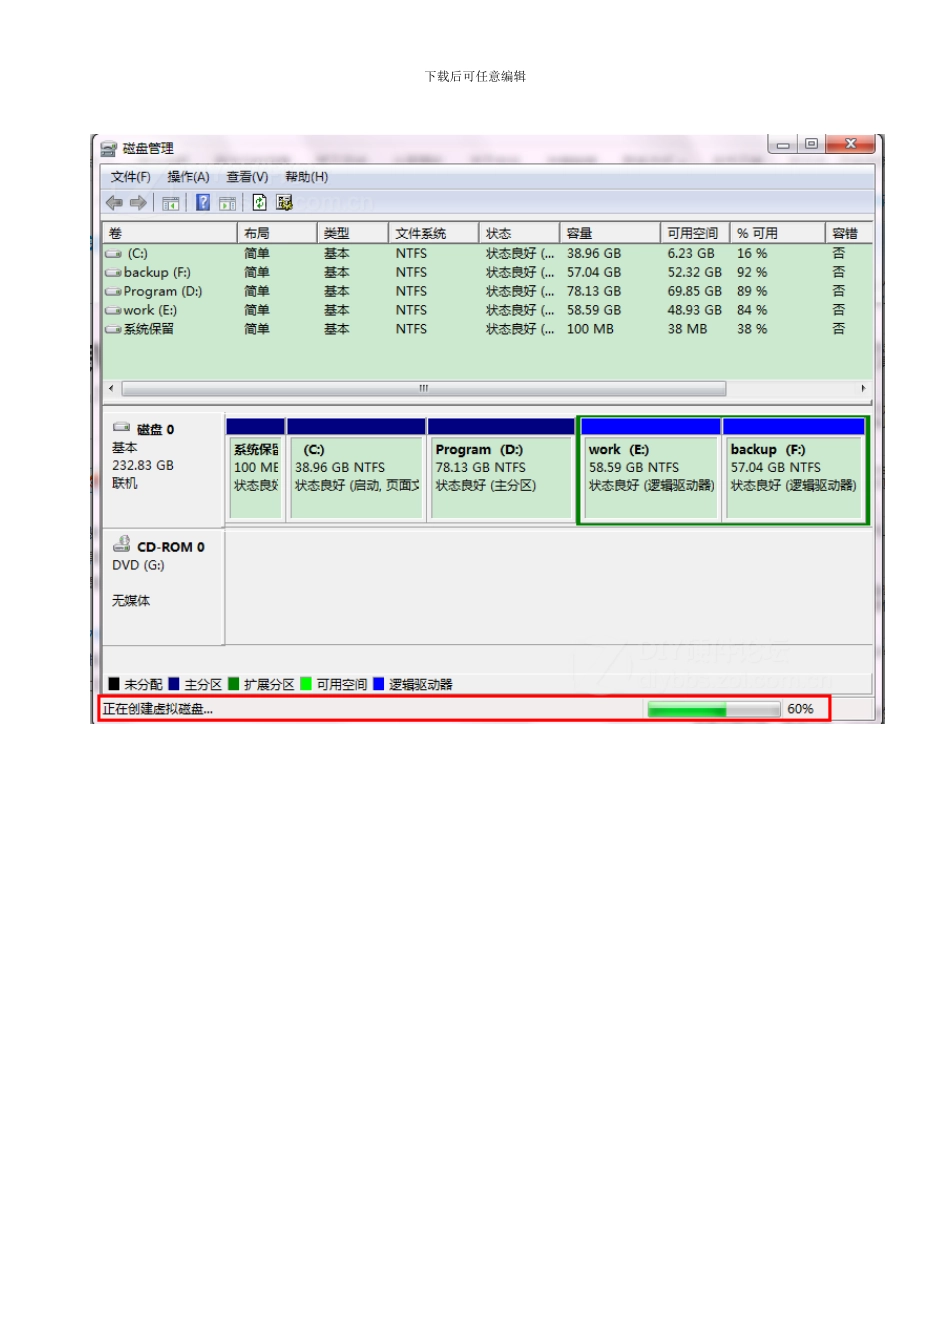Click the 100 MB capacity cell
This screenshot has height=1344, width=950.
tap(590, 329)
